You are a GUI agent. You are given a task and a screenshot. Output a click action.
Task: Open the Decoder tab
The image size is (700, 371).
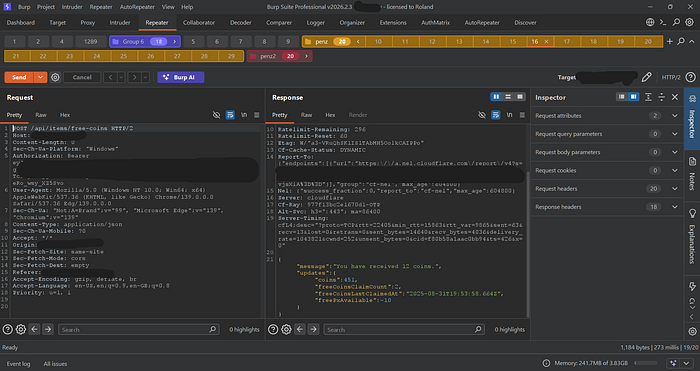(x=241, y=22)
